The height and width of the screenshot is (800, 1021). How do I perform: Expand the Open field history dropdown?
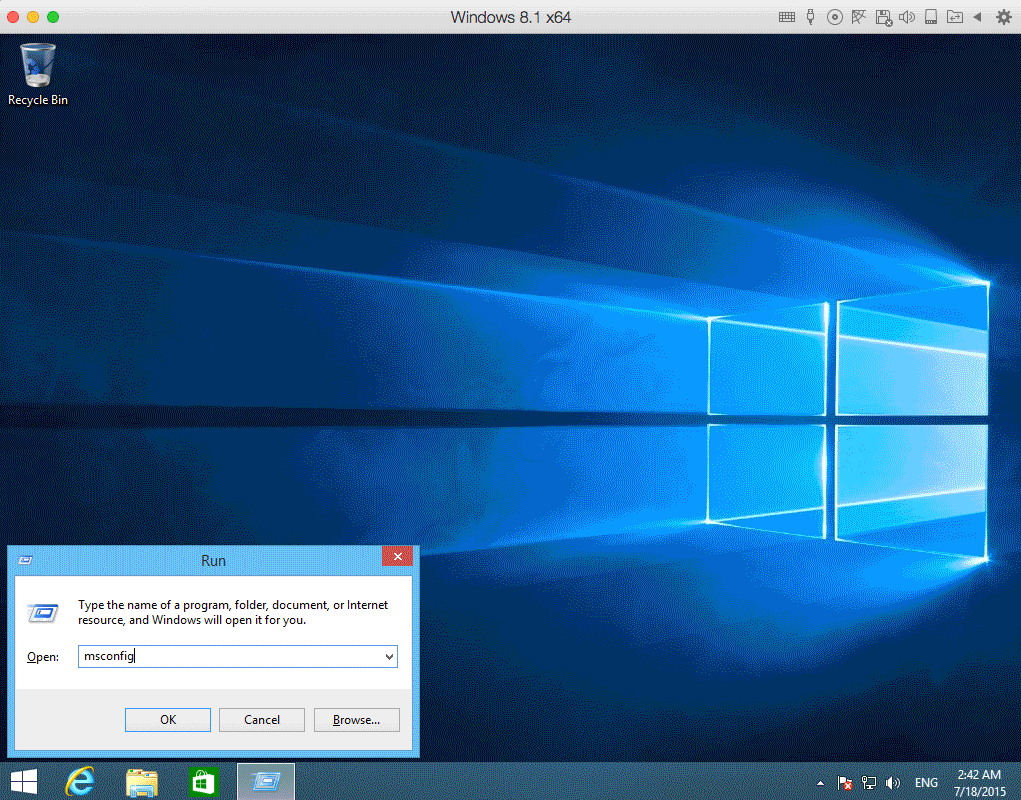tap(389, 657)
